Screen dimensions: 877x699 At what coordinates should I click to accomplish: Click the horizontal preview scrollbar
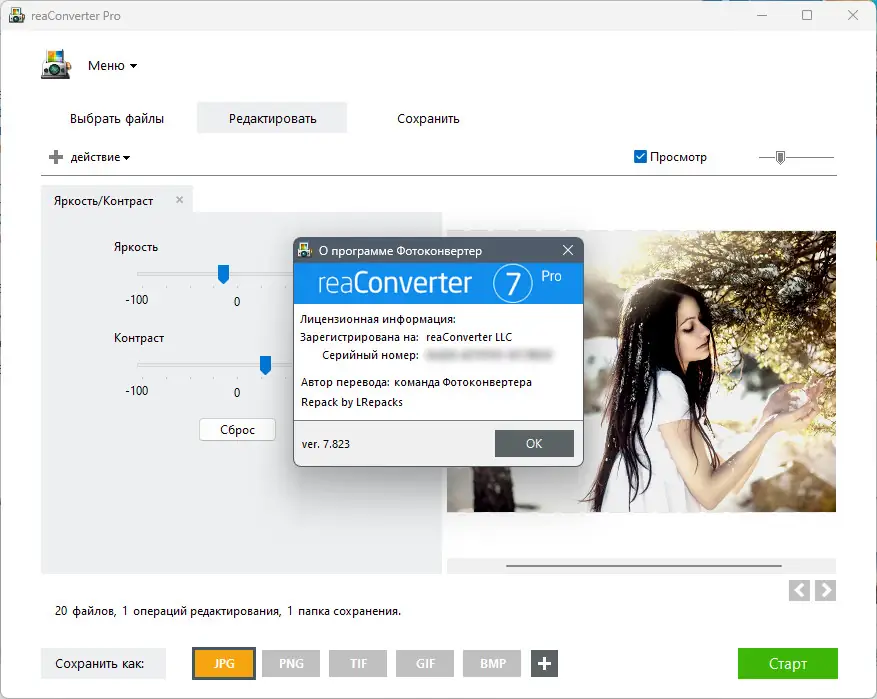(643, 566)
